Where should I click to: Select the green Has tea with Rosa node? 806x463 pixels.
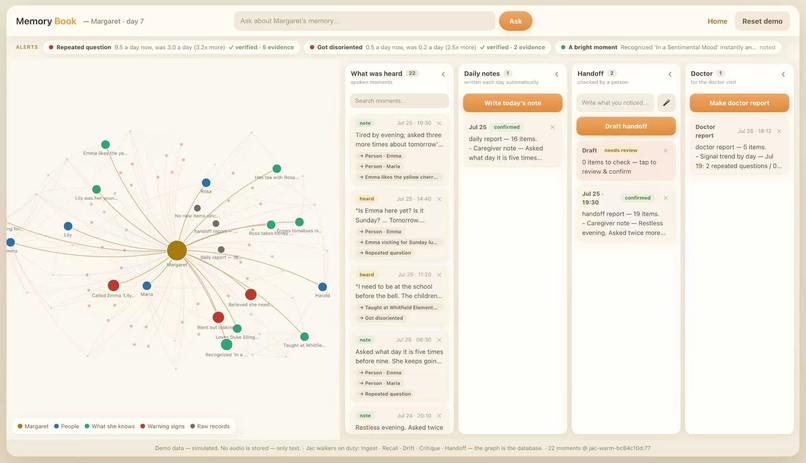tap(277, 169)
